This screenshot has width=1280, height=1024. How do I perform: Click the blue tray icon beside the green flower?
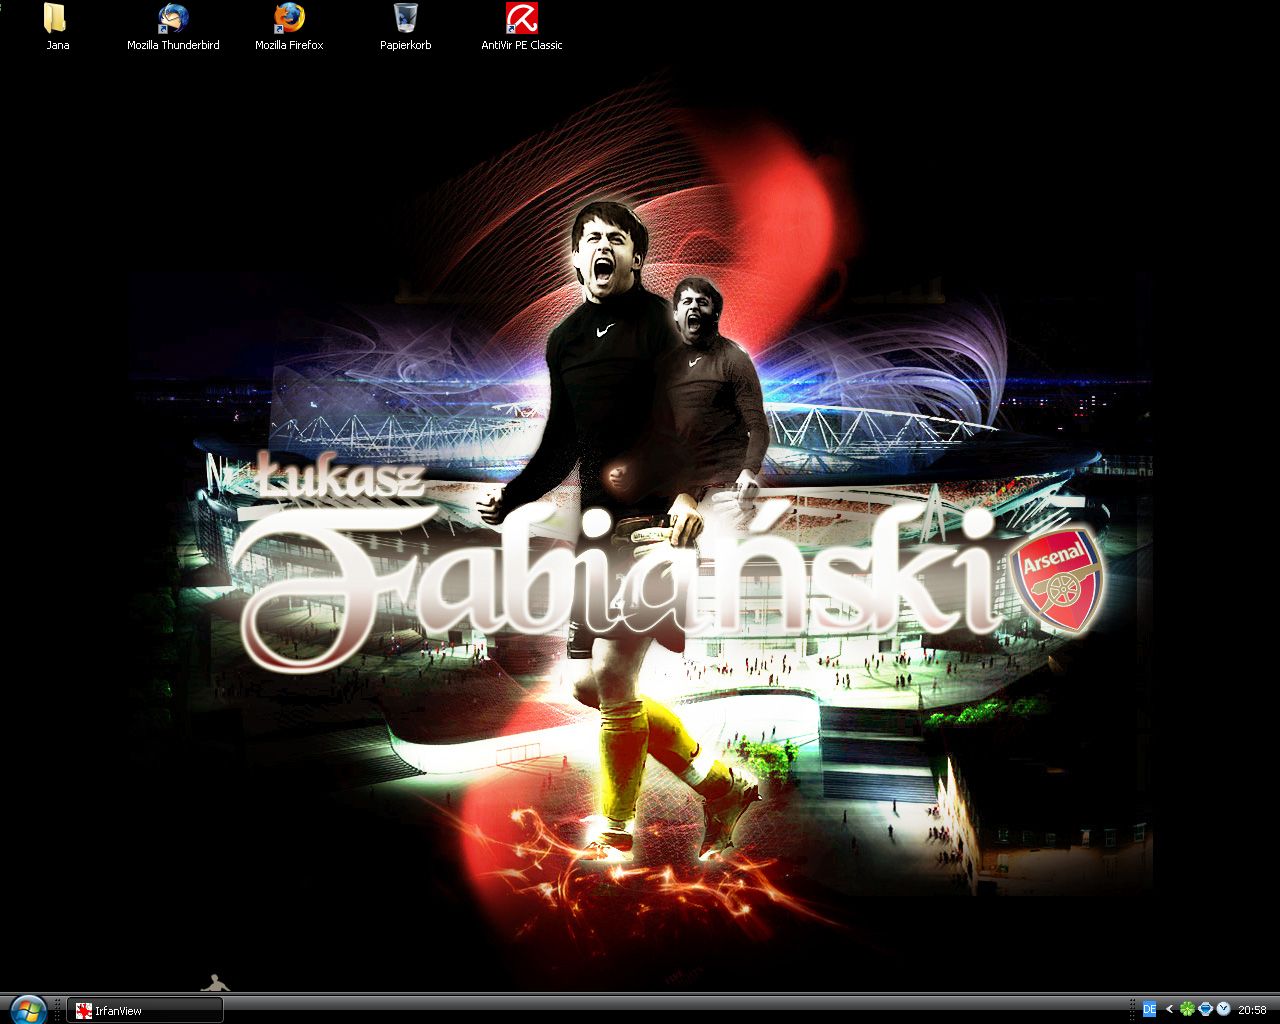[x=1205, y=1009]
